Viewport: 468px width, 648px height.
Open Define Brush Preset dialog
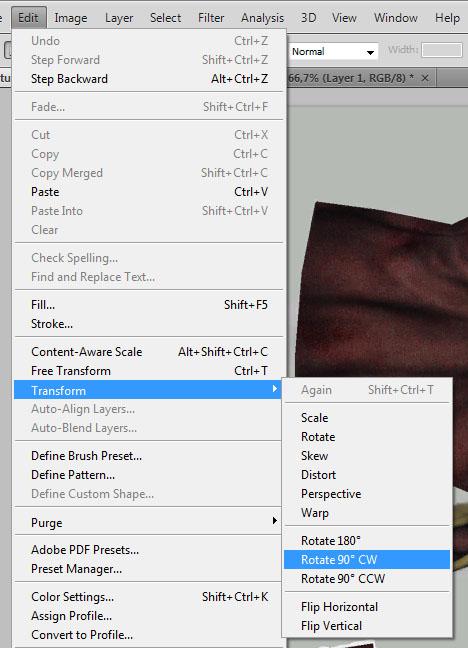pyautogui.click(x=148, y=456)
